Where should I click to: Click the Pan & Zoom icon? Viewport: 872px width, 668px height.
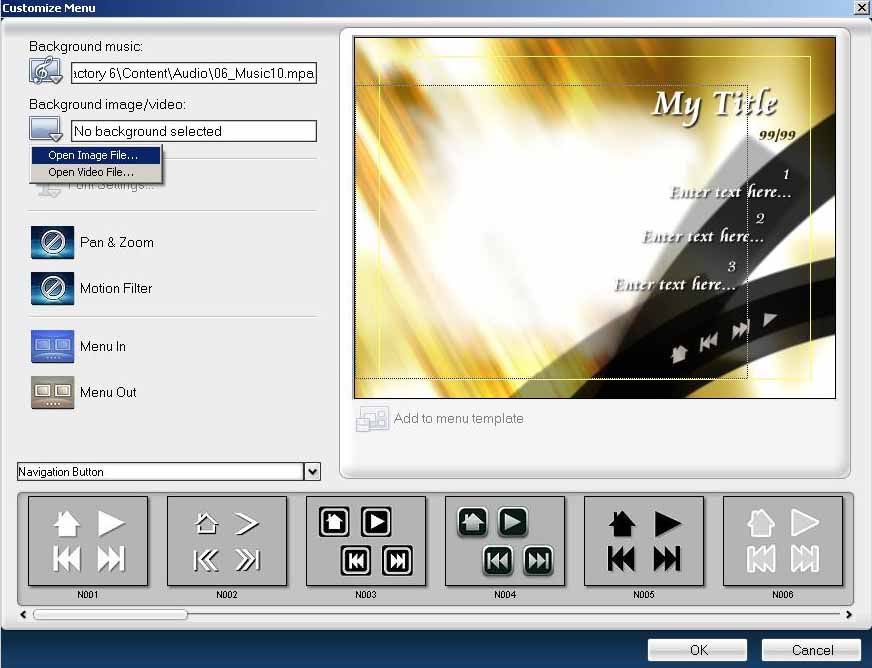(x=52, y=242)
